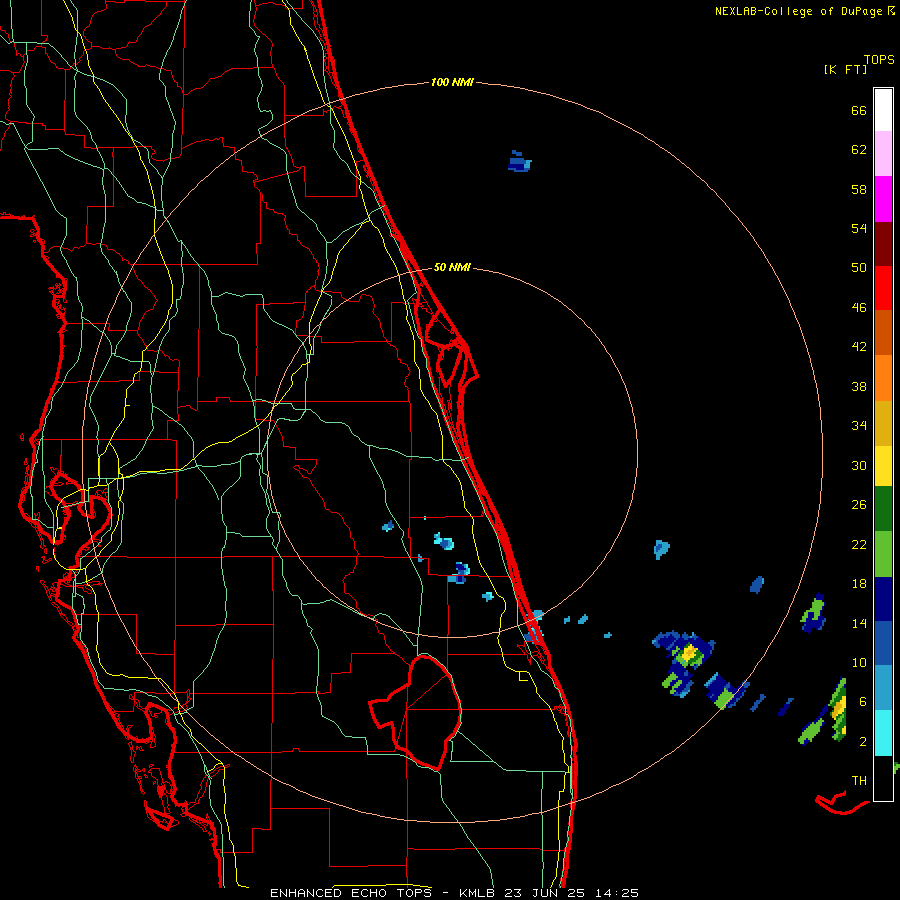Select the '38' scale value
This screenshot has height=900, width=900.
pyautogui.click(x=859, y=386)
